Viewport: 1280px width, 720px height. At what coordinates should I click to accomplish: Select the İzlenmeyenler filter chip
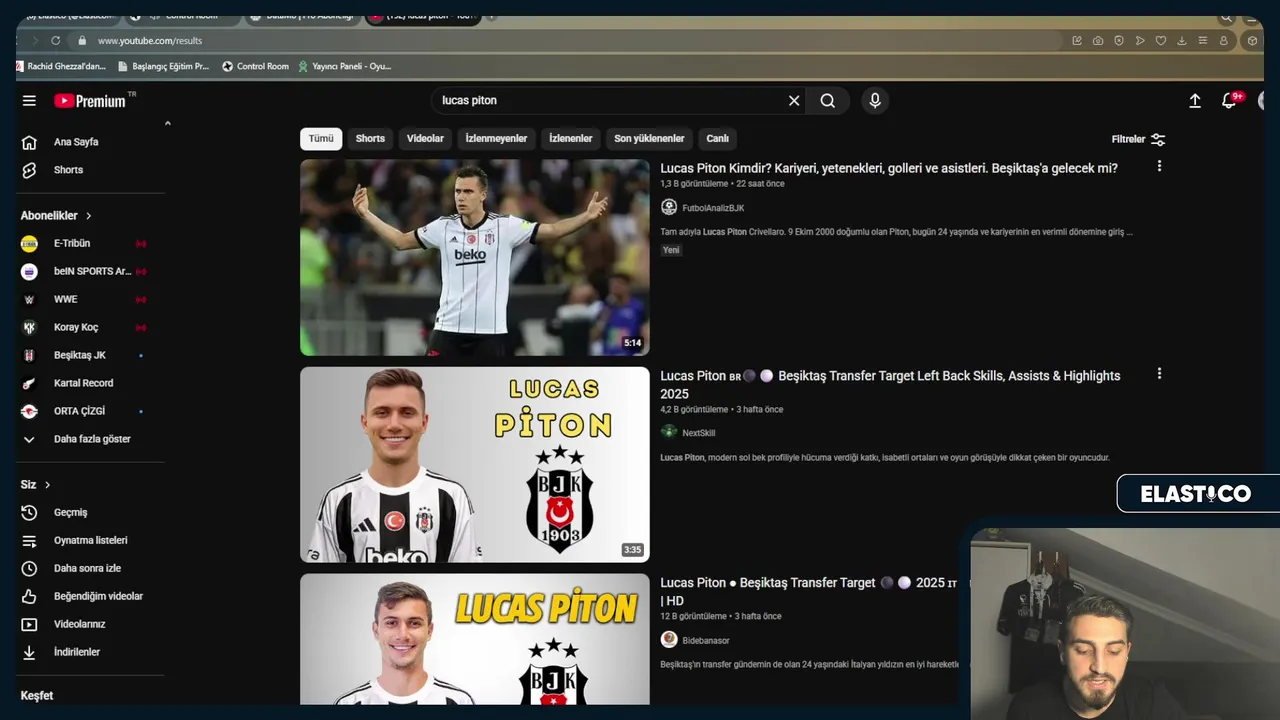click(x=496, y=139)
